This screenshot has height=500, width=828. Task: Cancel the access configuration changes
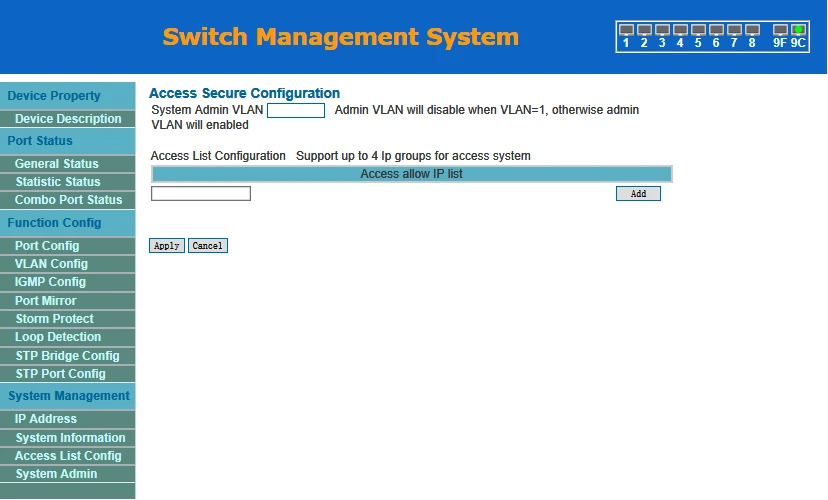point(208,246)
